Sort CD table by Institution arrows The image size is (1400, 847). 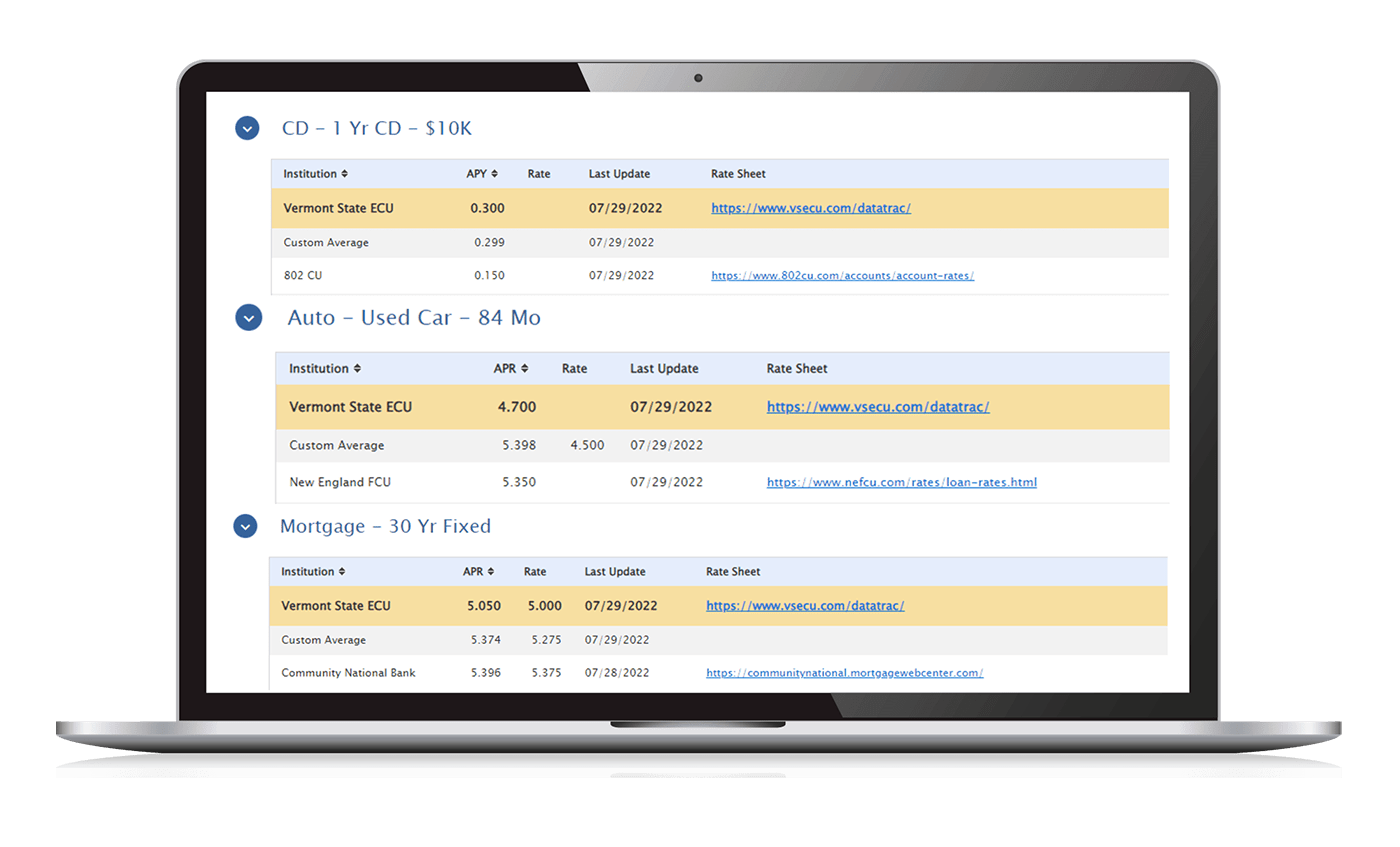click(345, 174)
